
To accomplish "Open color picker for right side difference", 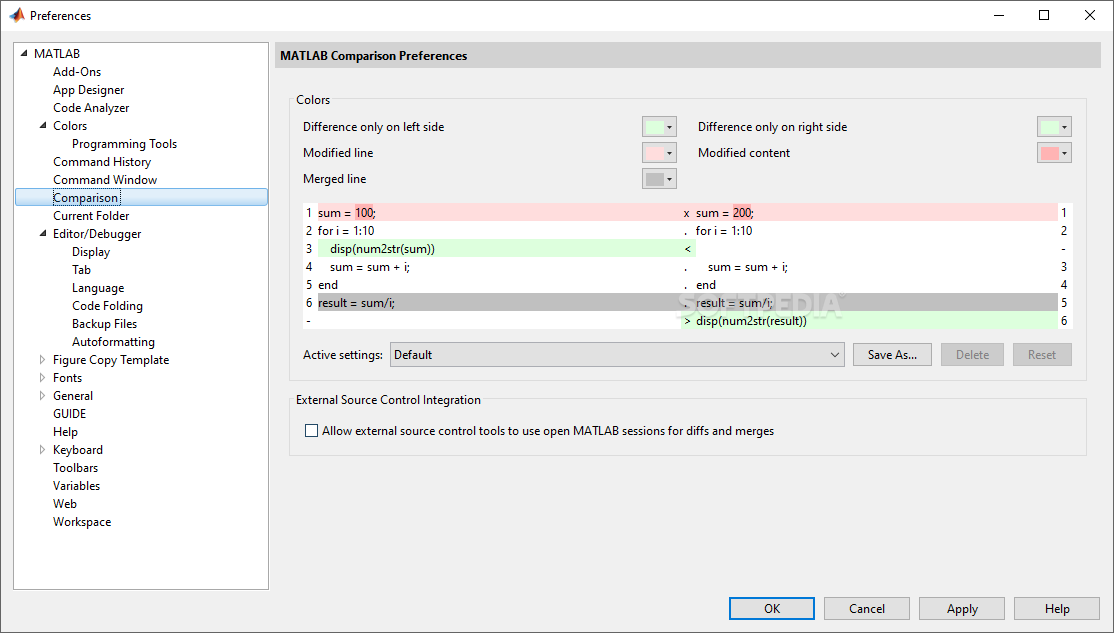I will pyautogui.click(x=1054, y=127).
